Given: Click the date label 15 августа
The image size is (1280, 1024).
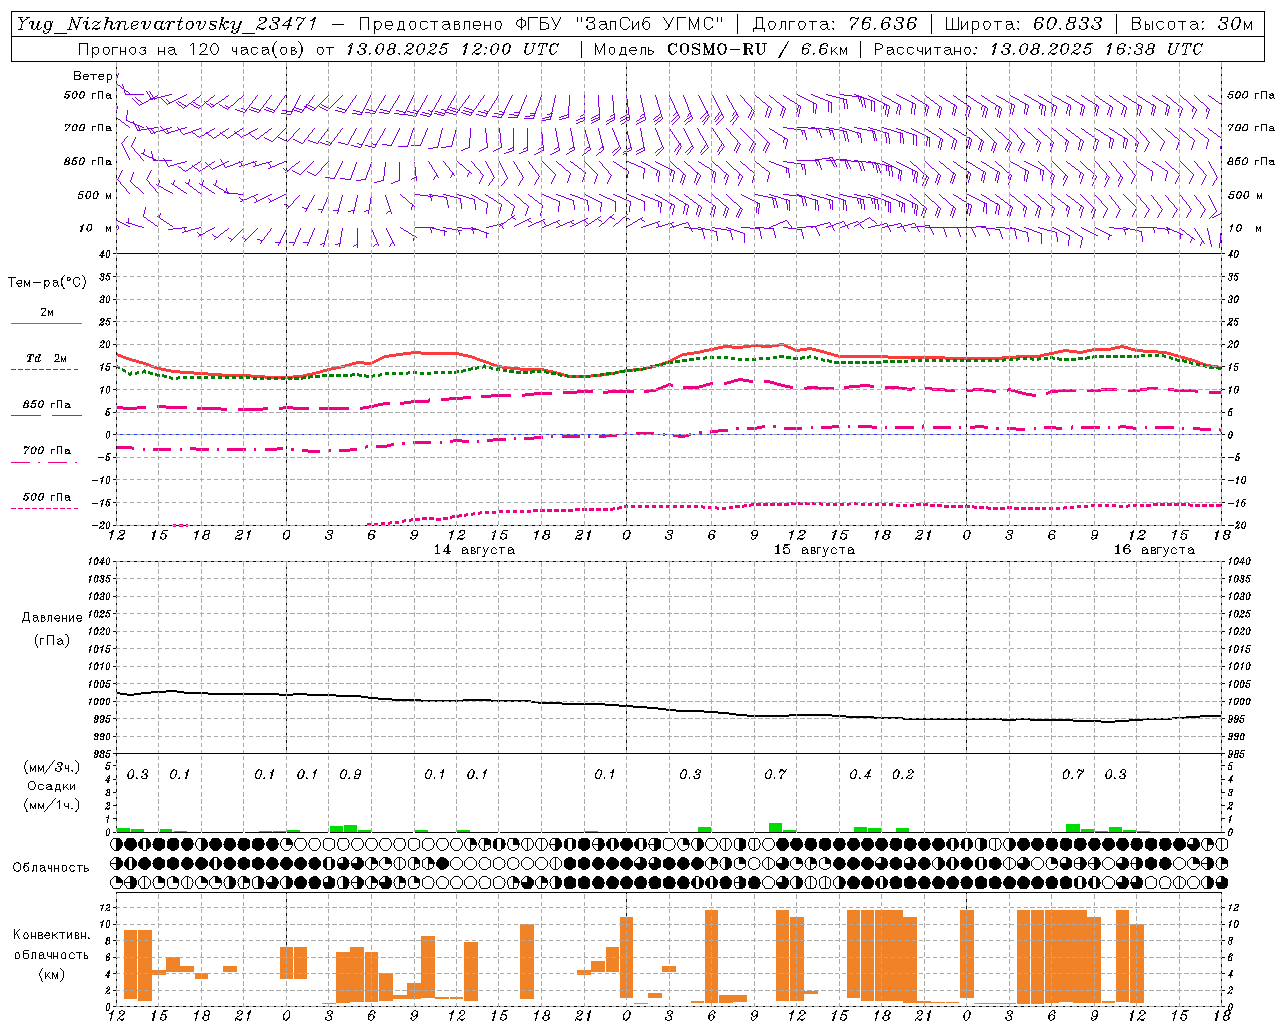Looking at the screenshot, I should pyautogui.click(x=814, y=550).
